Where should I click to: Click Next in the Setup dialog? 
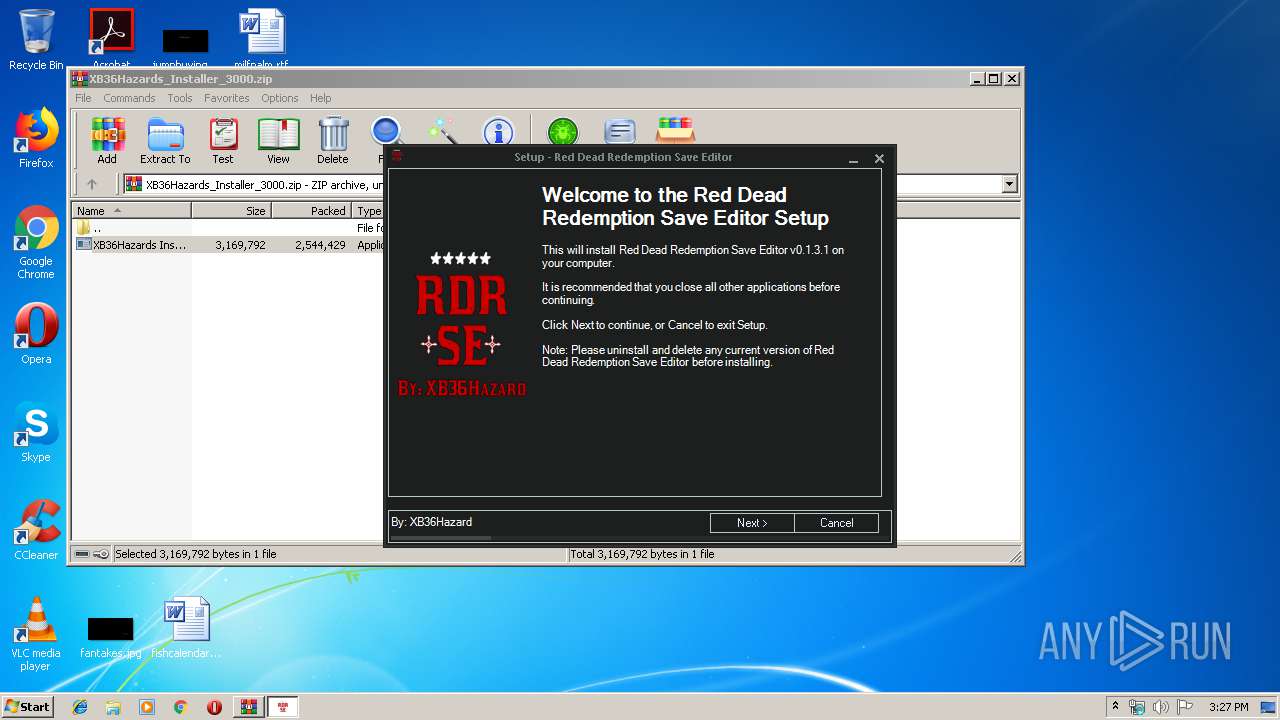[752, 523]
